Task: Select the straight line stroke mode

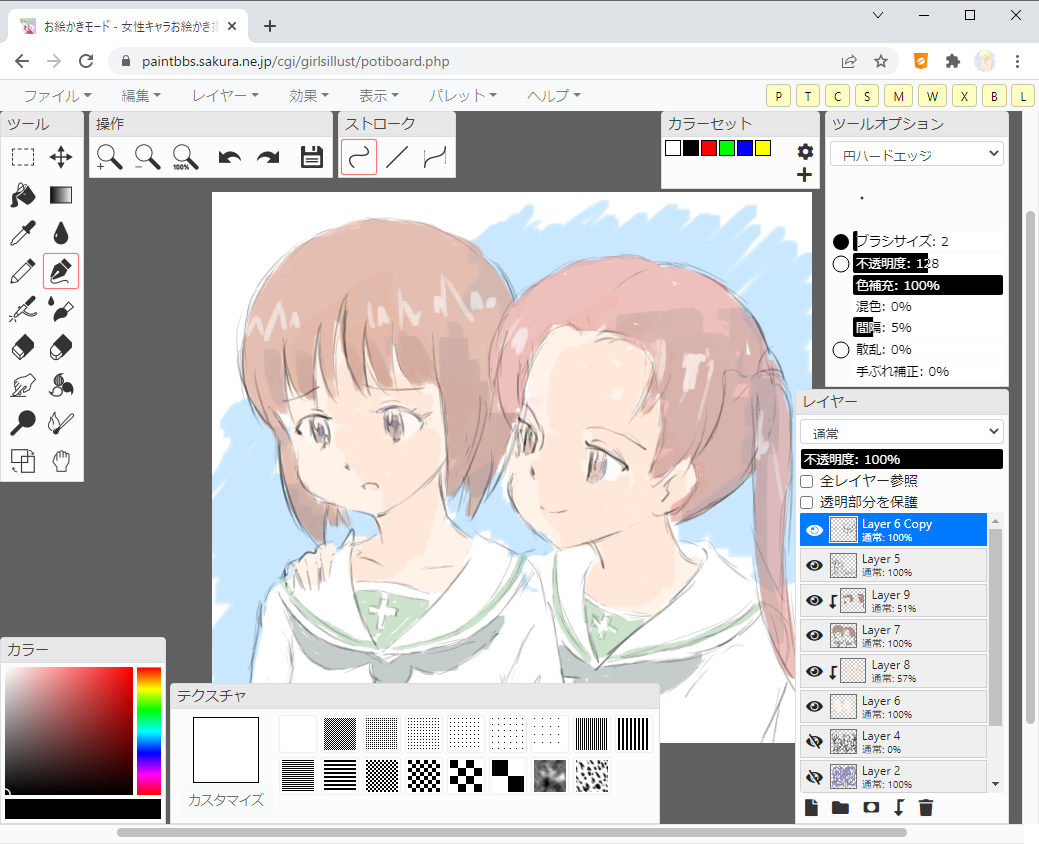Action: [x=397, y=157]
